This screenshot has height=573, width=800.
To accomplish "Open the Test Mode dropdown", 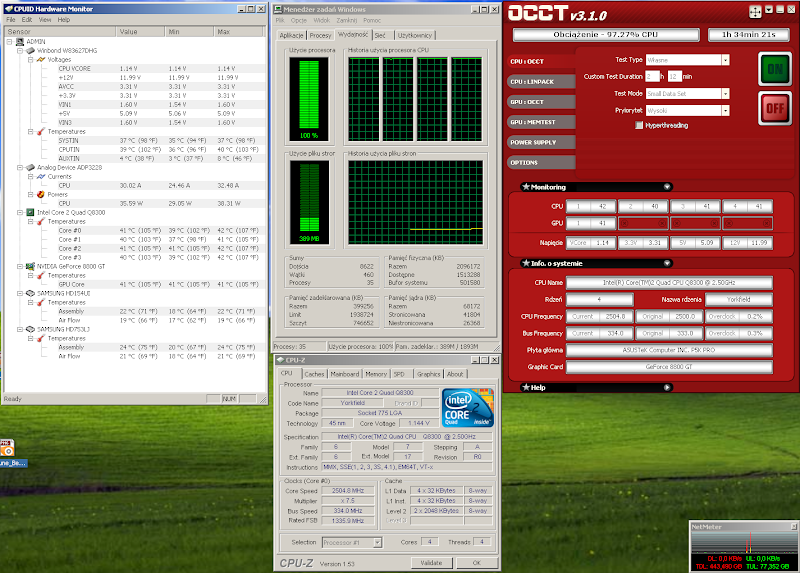I will point(725,94).
